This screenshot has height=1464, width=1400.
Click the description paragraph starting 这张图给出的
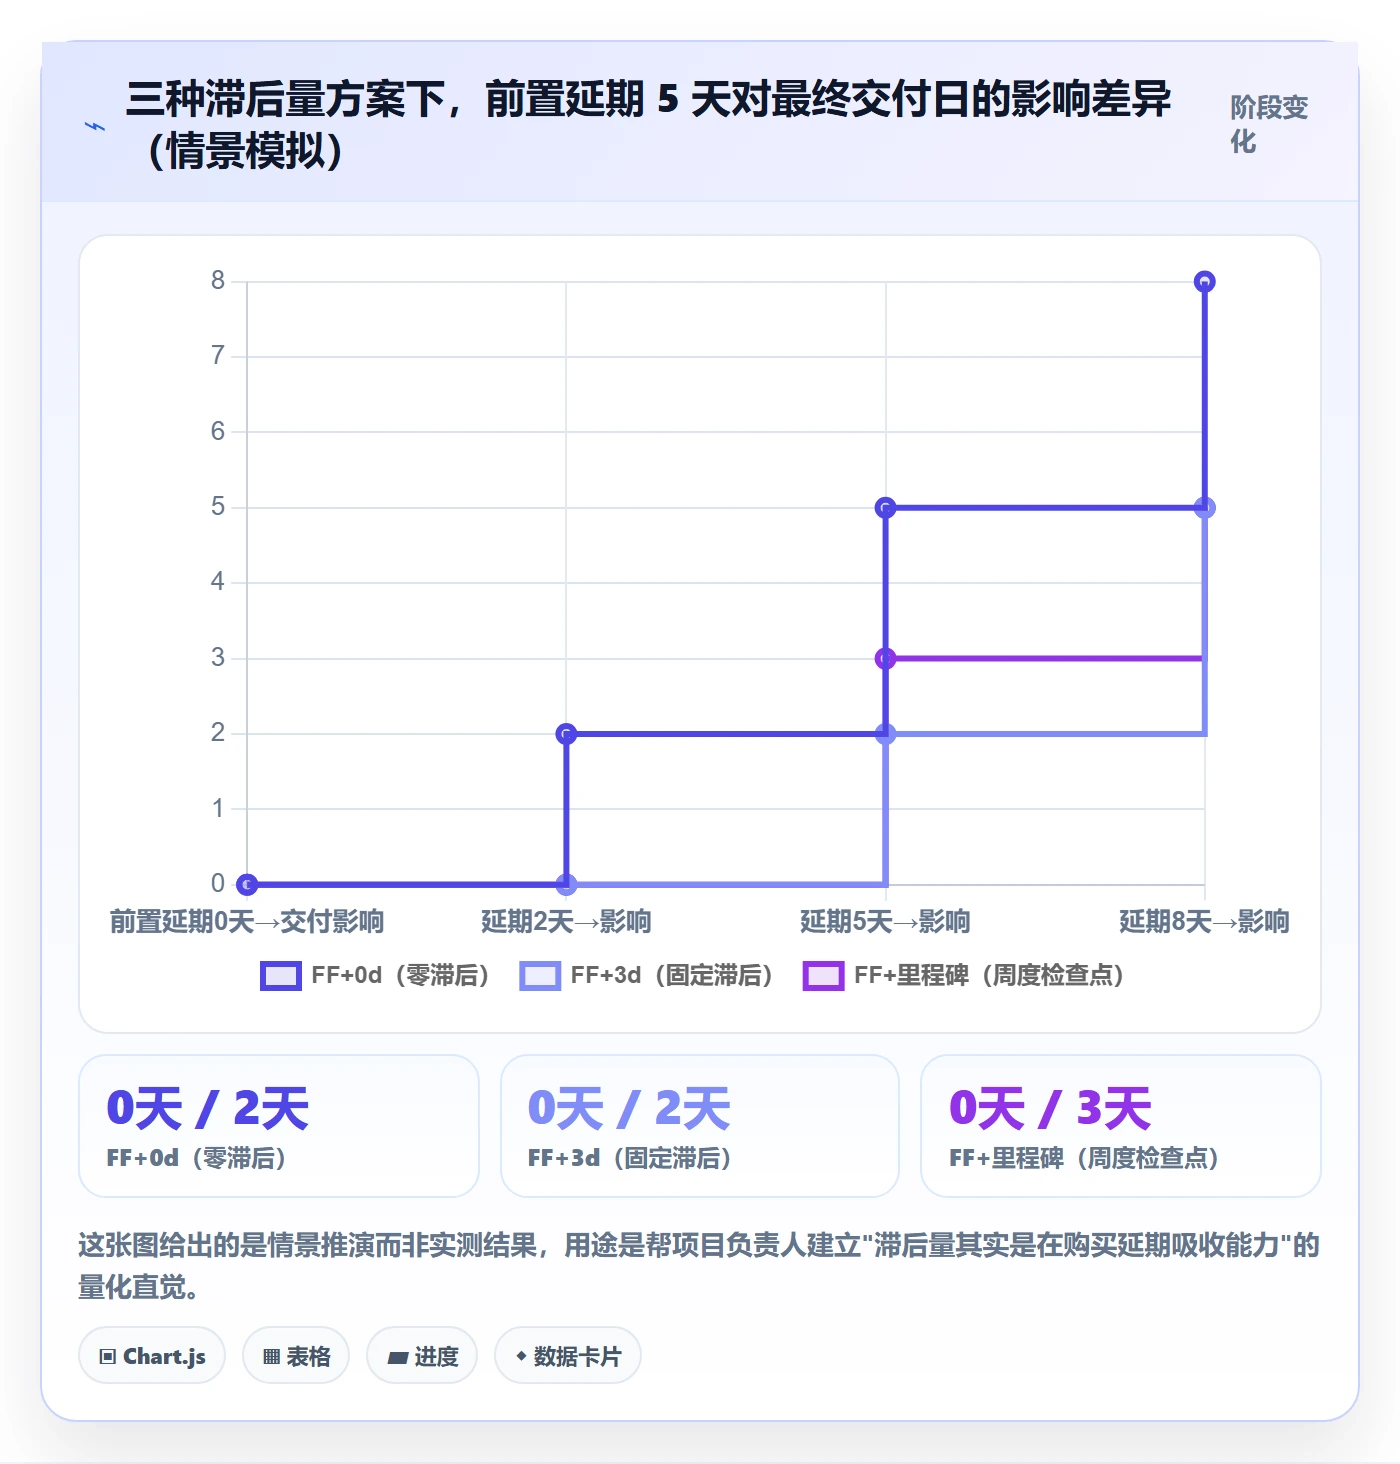(699, 1265)
